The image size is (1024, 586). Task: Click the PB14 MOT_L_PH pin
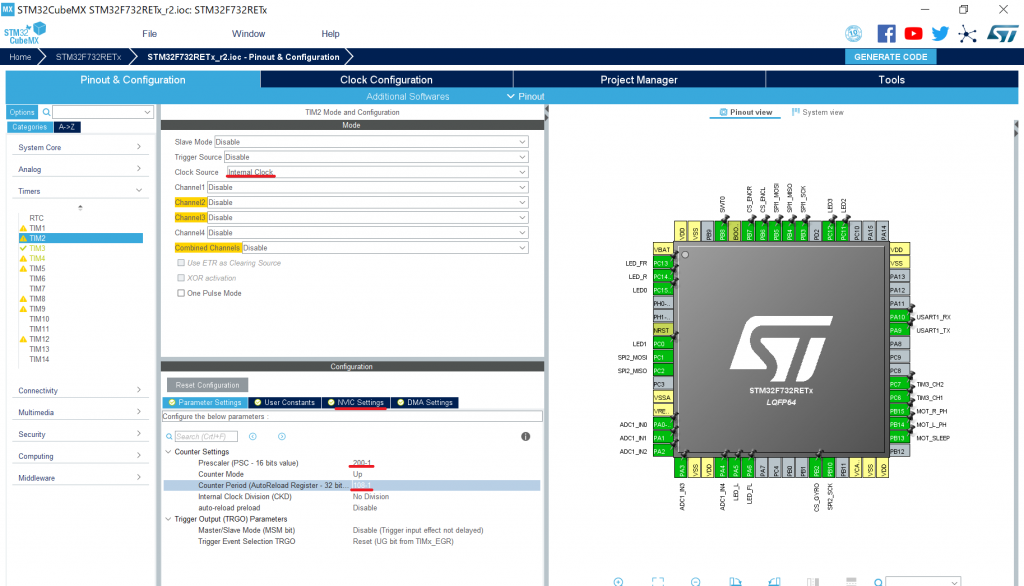coord(899,425)
